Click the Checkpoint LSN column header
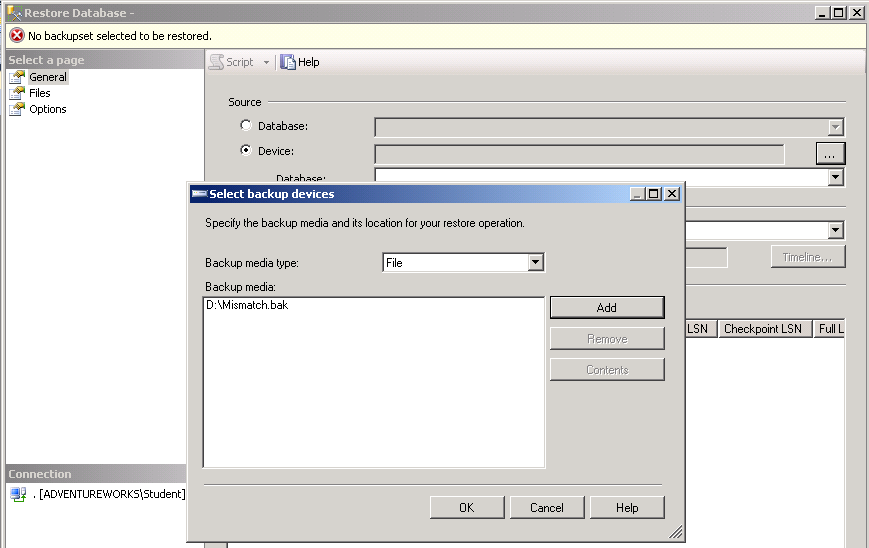This screenshot has width=869, height=548. [x=762, y=329]
